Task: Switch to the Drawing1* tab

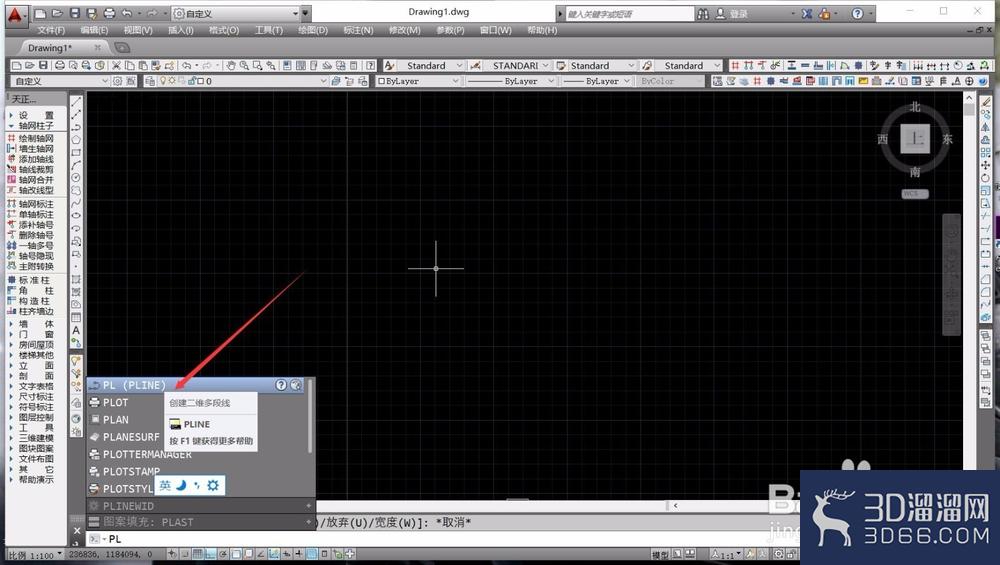Action: tap(50, 48)
